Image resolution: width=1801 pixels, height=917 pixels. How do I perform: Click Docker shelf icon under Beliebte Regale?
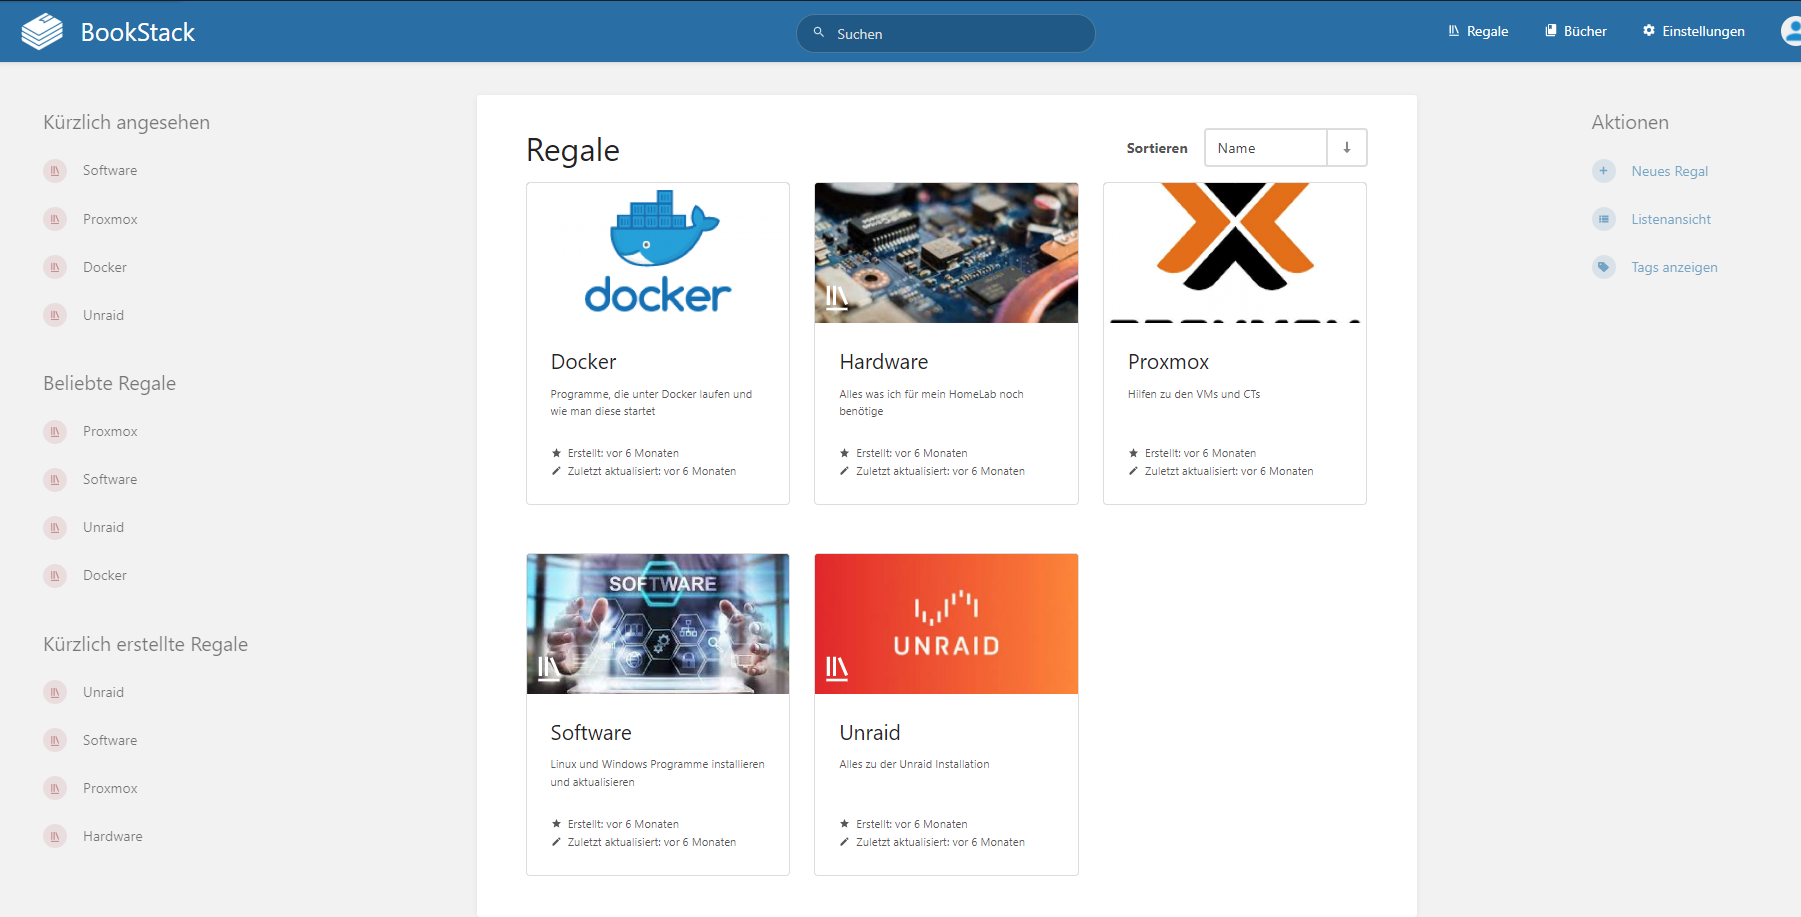[x=55, y=576]
